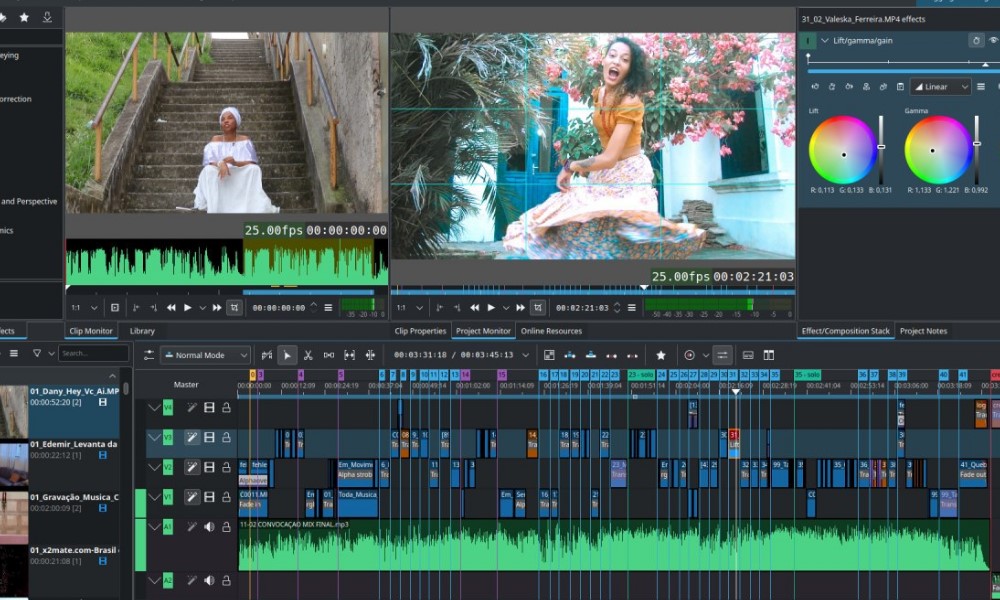Open Clip Monitor zoom 1:1 dropdown

(x=85, y=307)
